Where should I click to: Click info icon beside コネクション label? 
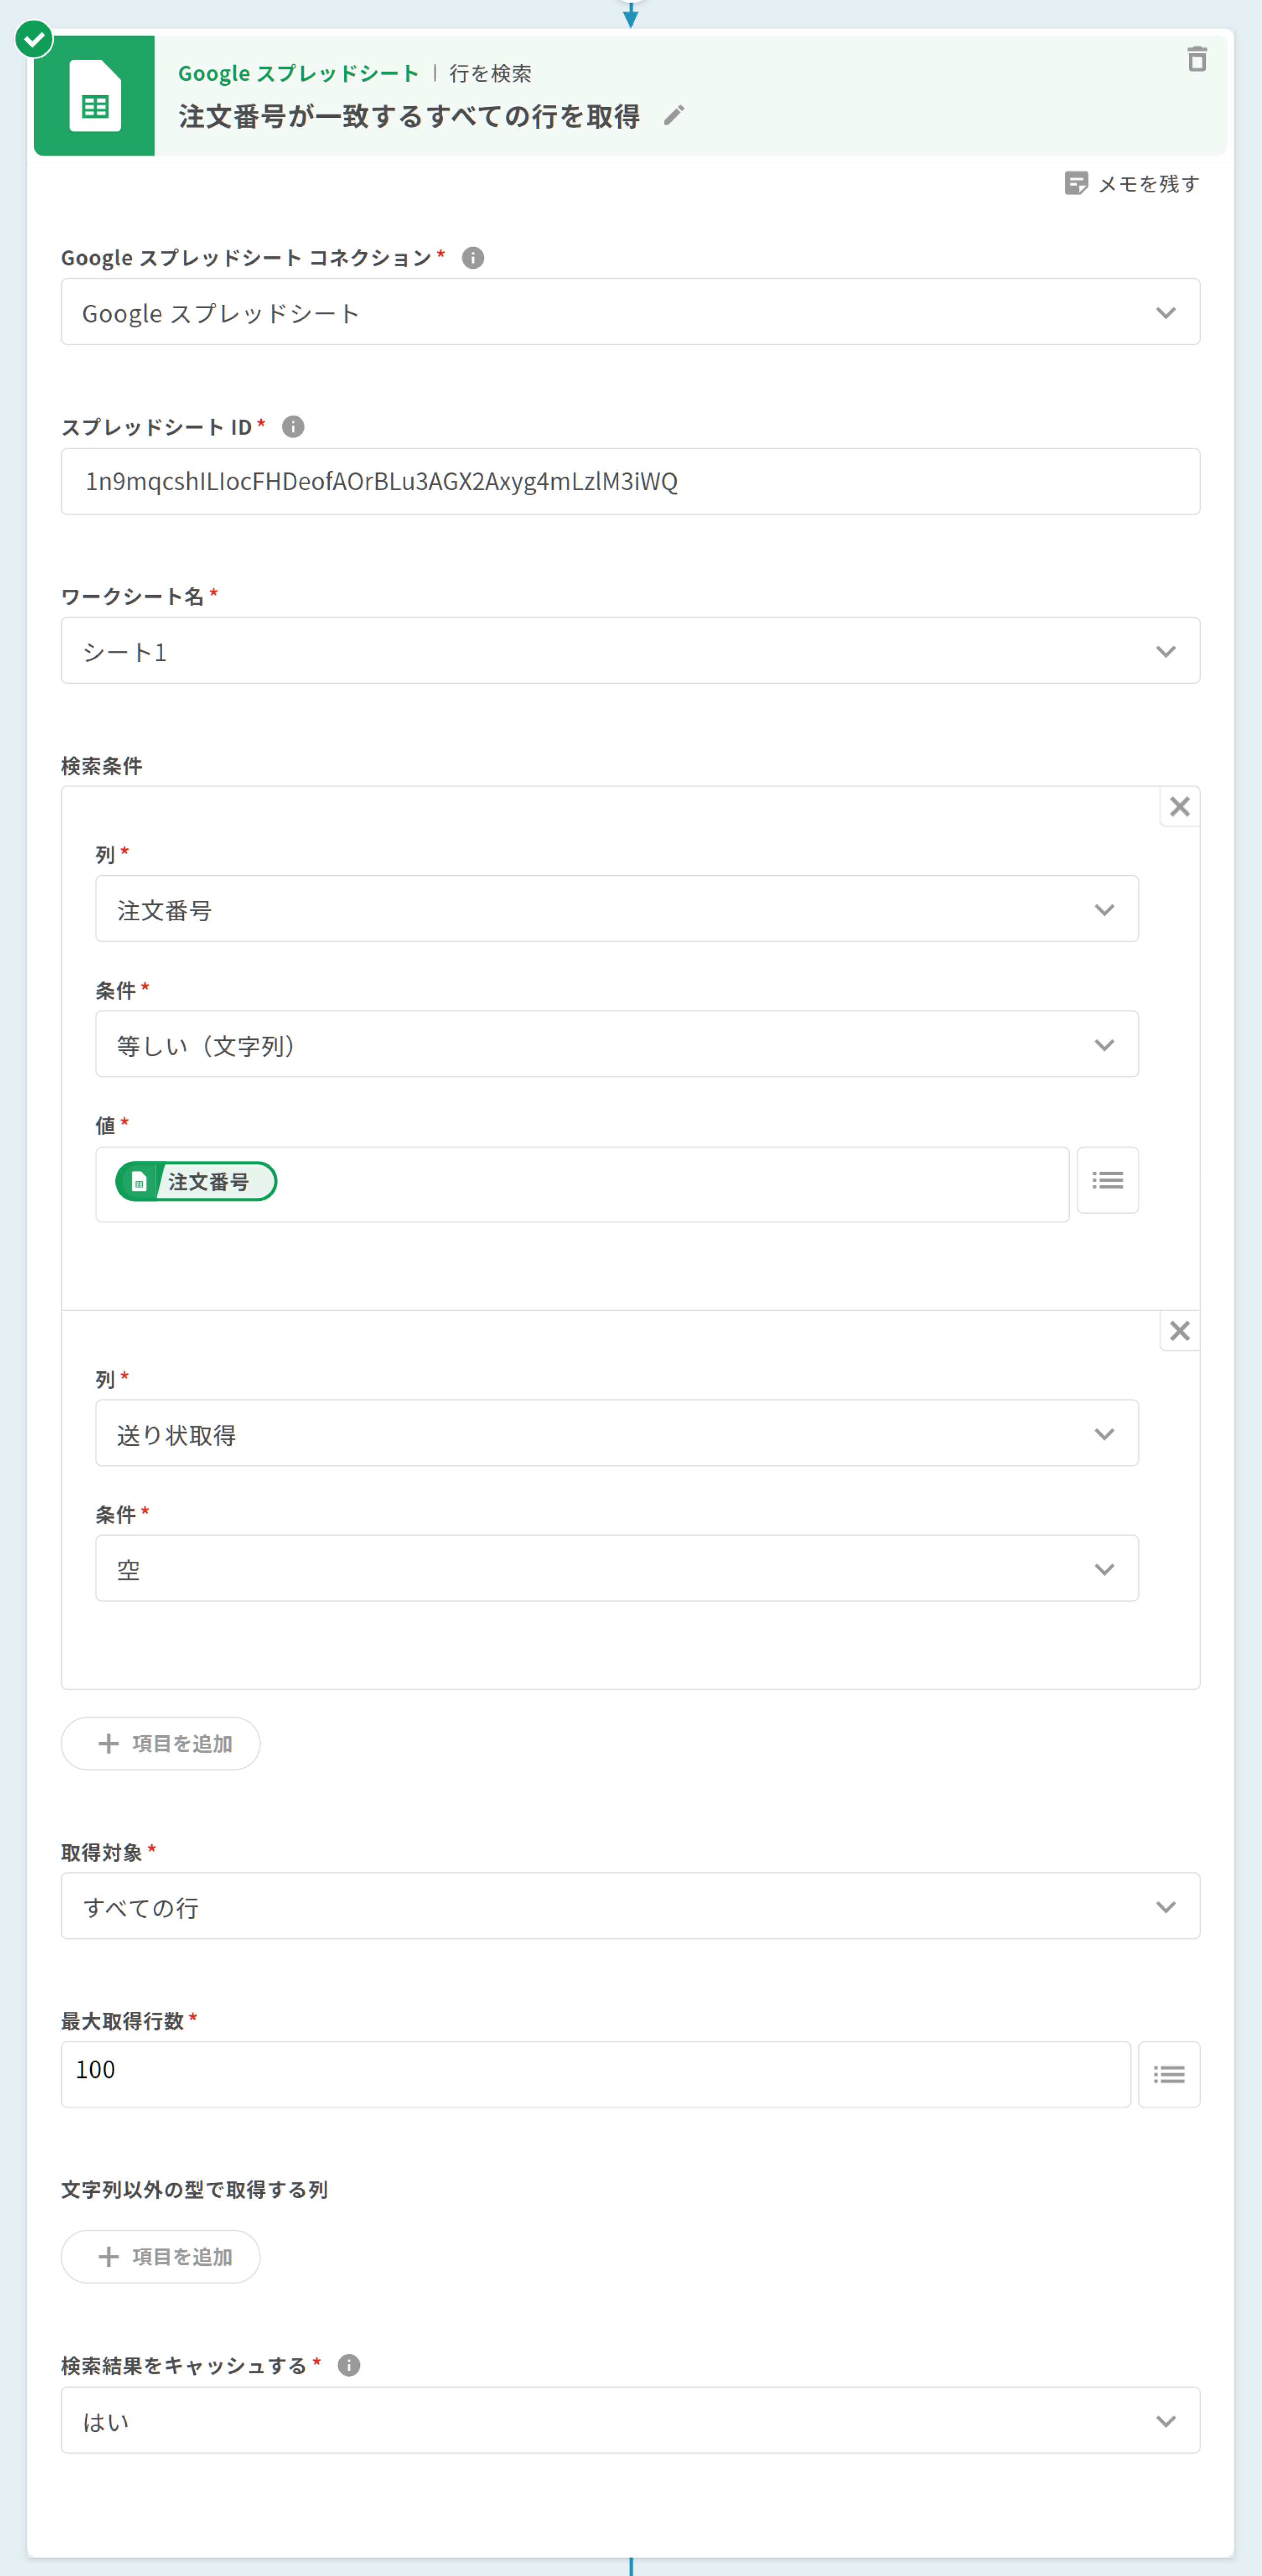pyautogui.click(x=473, y=258)
